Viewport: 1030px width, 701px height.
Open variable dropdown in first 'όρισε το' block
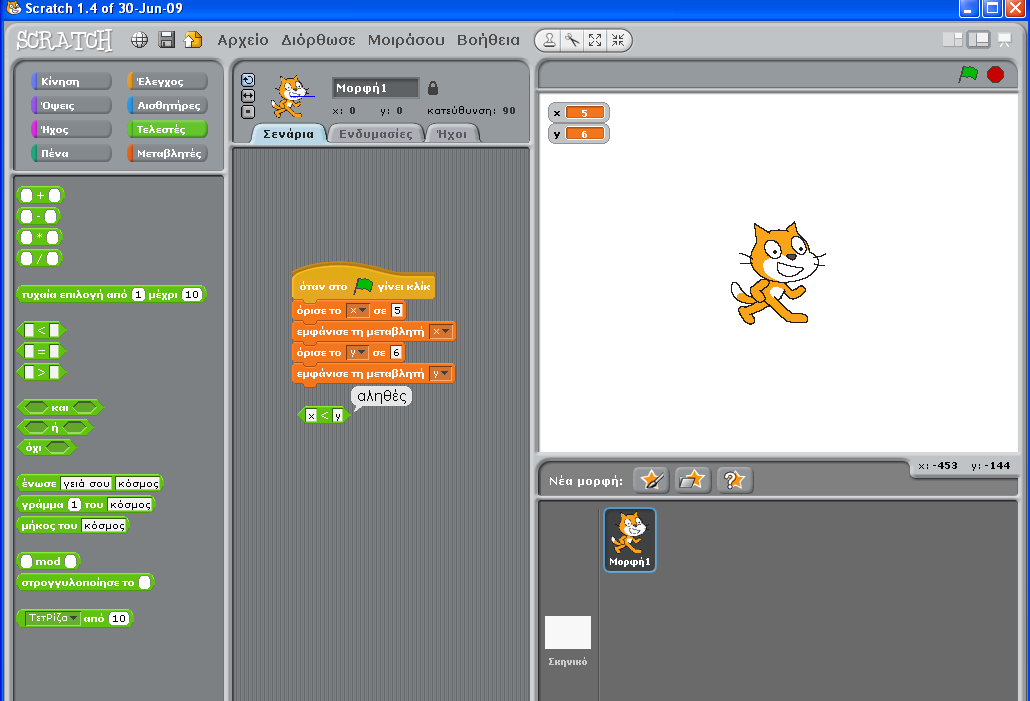[358, 311]
